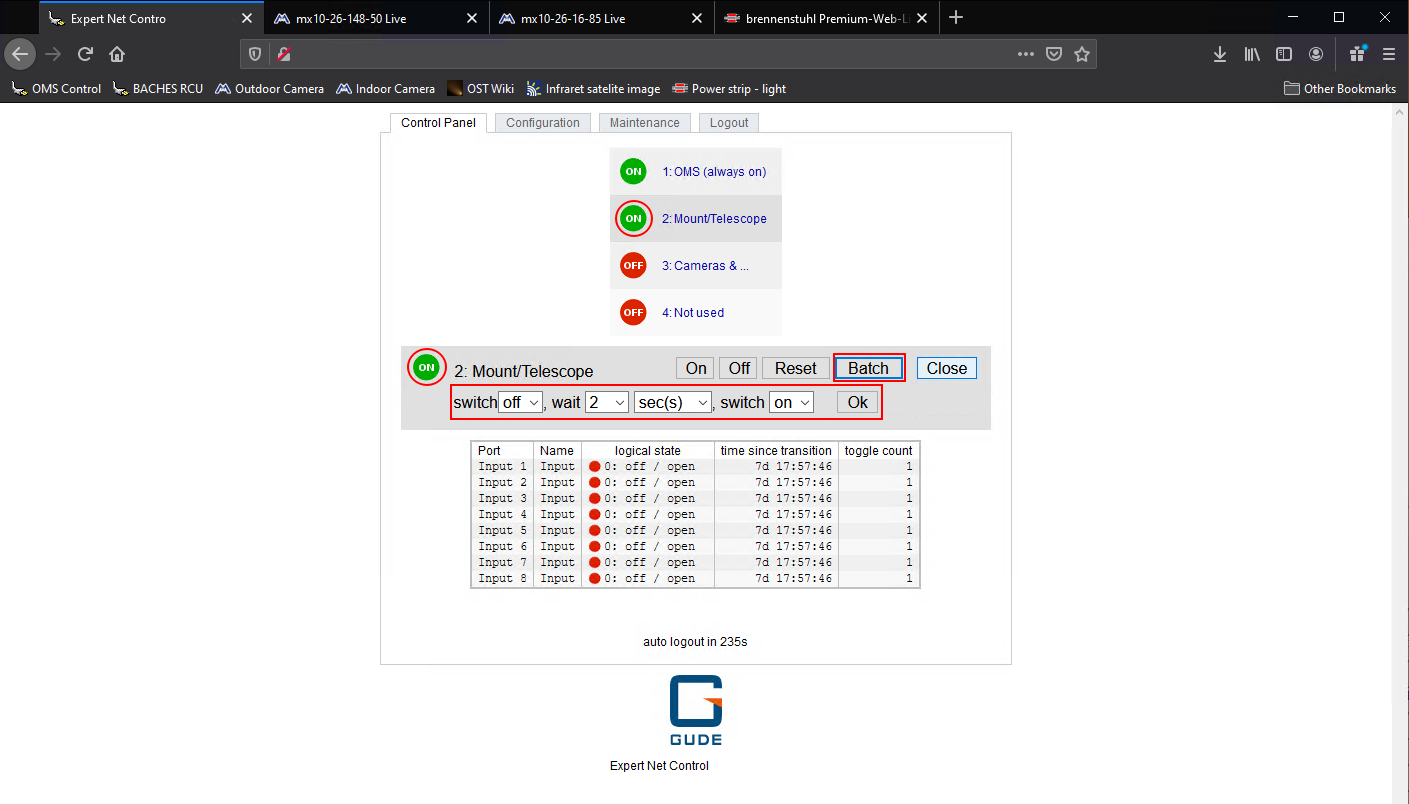The image size is (1409, 804).
Task: Go to the browser home page
Action: 117,54
